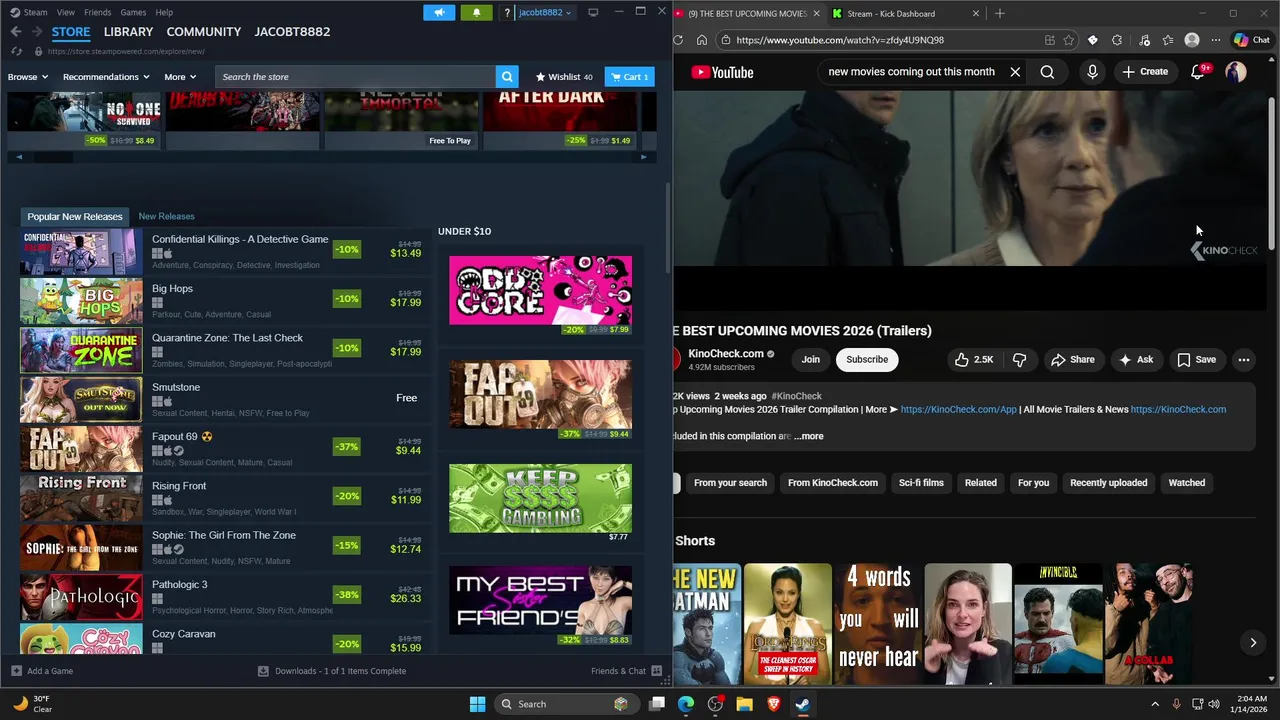1280x720 pixels.
Task: Click the Join channel button
Action: point(811,360)
